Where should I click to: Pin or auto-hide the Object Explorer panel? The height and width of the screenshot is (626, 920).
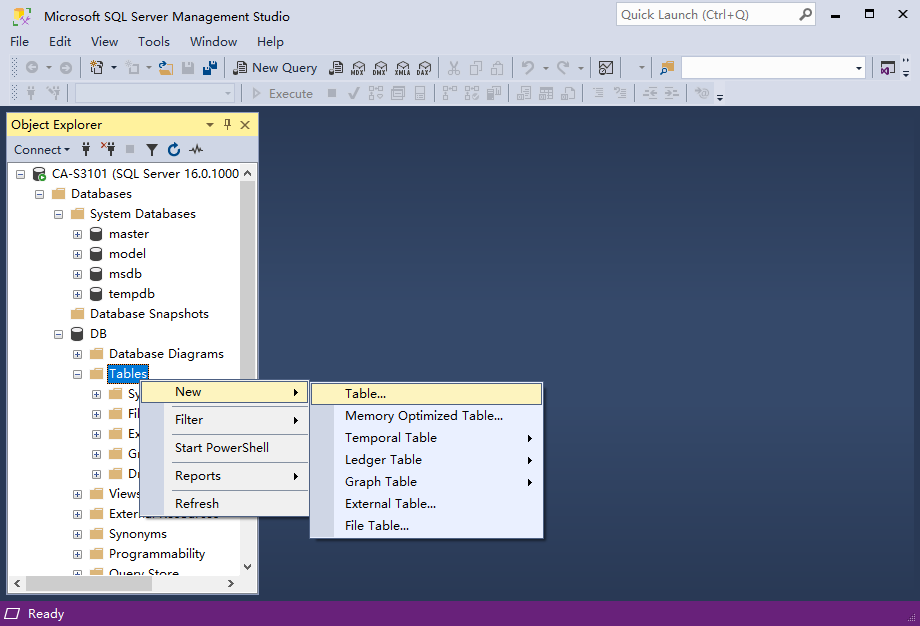pos(227,125)
